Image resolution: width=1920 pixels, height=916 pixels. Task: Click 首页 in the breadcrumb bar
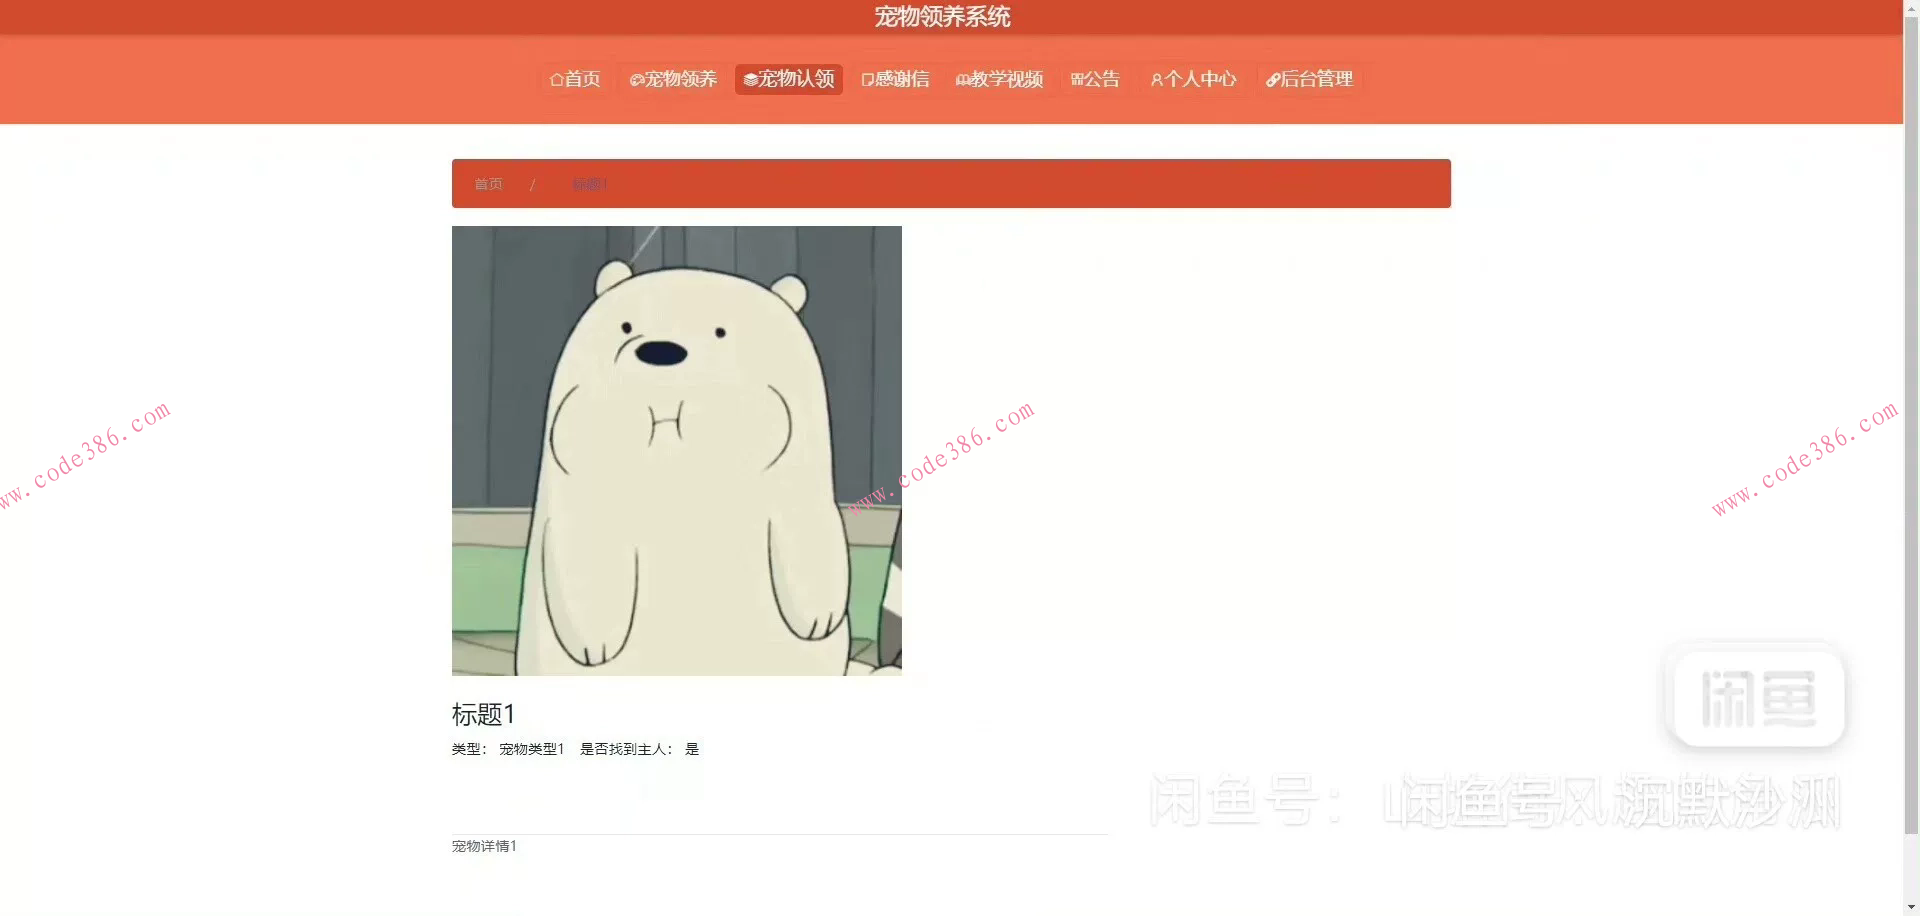(x=488, y=184)
